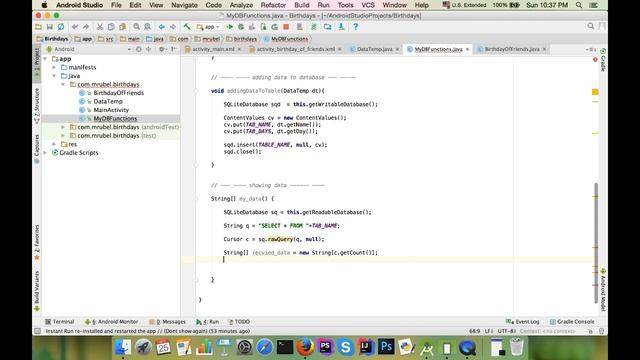Viewport: 640px width, 360px height.
Task: Click the Redo arrow in toolbar
Action: (x=86, y=27)
